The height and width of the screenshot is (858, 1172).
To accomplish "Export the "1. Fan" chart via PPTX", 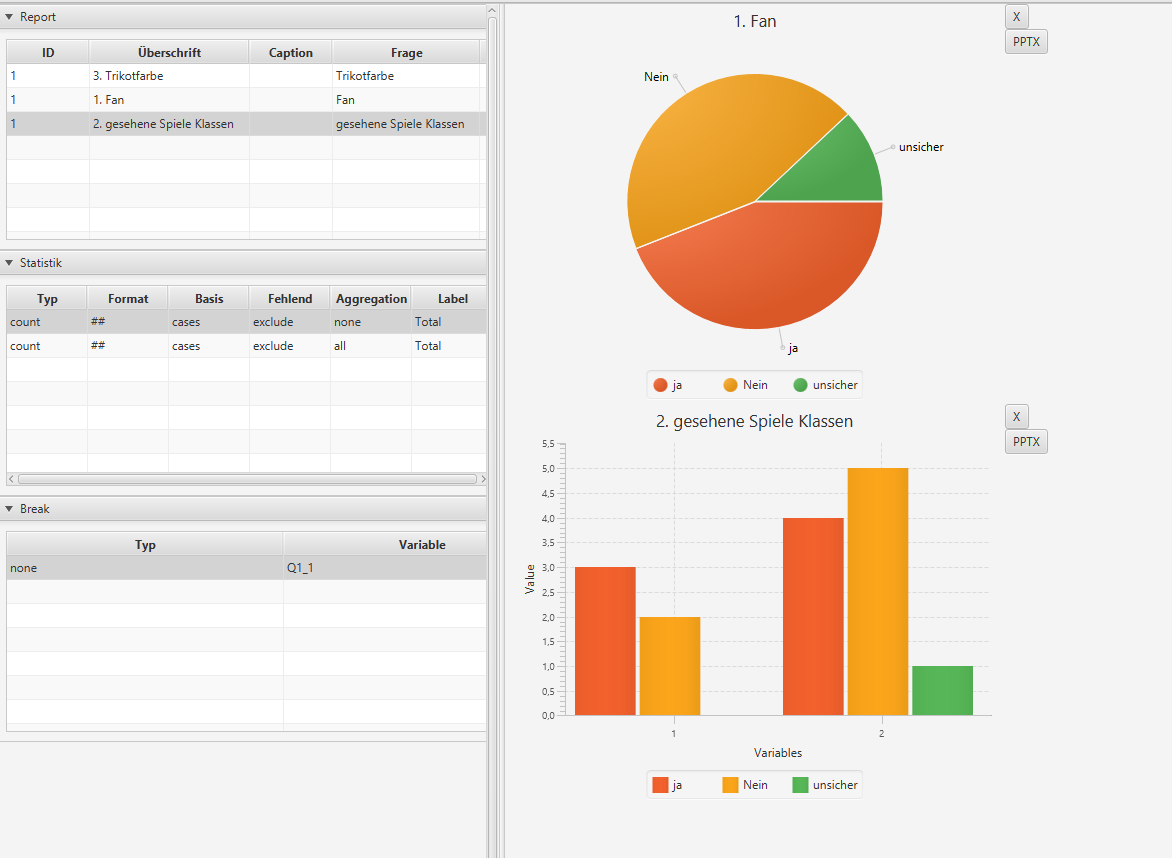I will tap(1026, 42).
